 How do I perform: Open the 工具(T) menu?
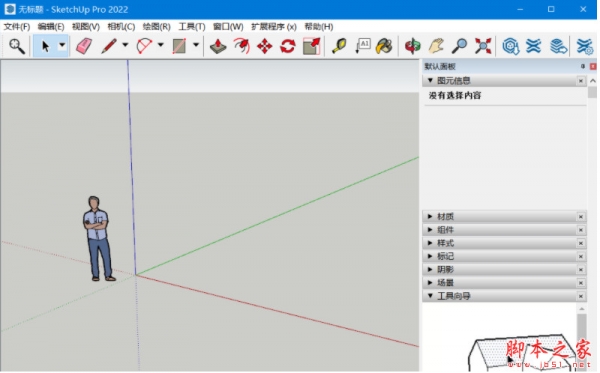pos(192,26)
